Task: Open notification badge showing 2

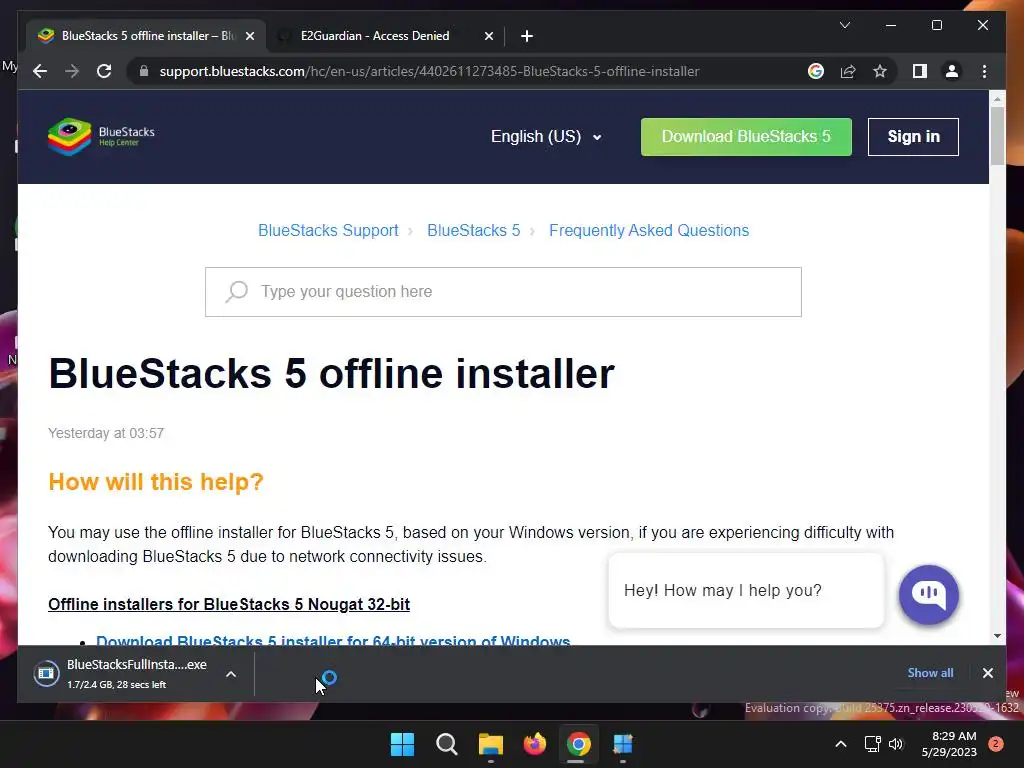Action: coord(996,744)
